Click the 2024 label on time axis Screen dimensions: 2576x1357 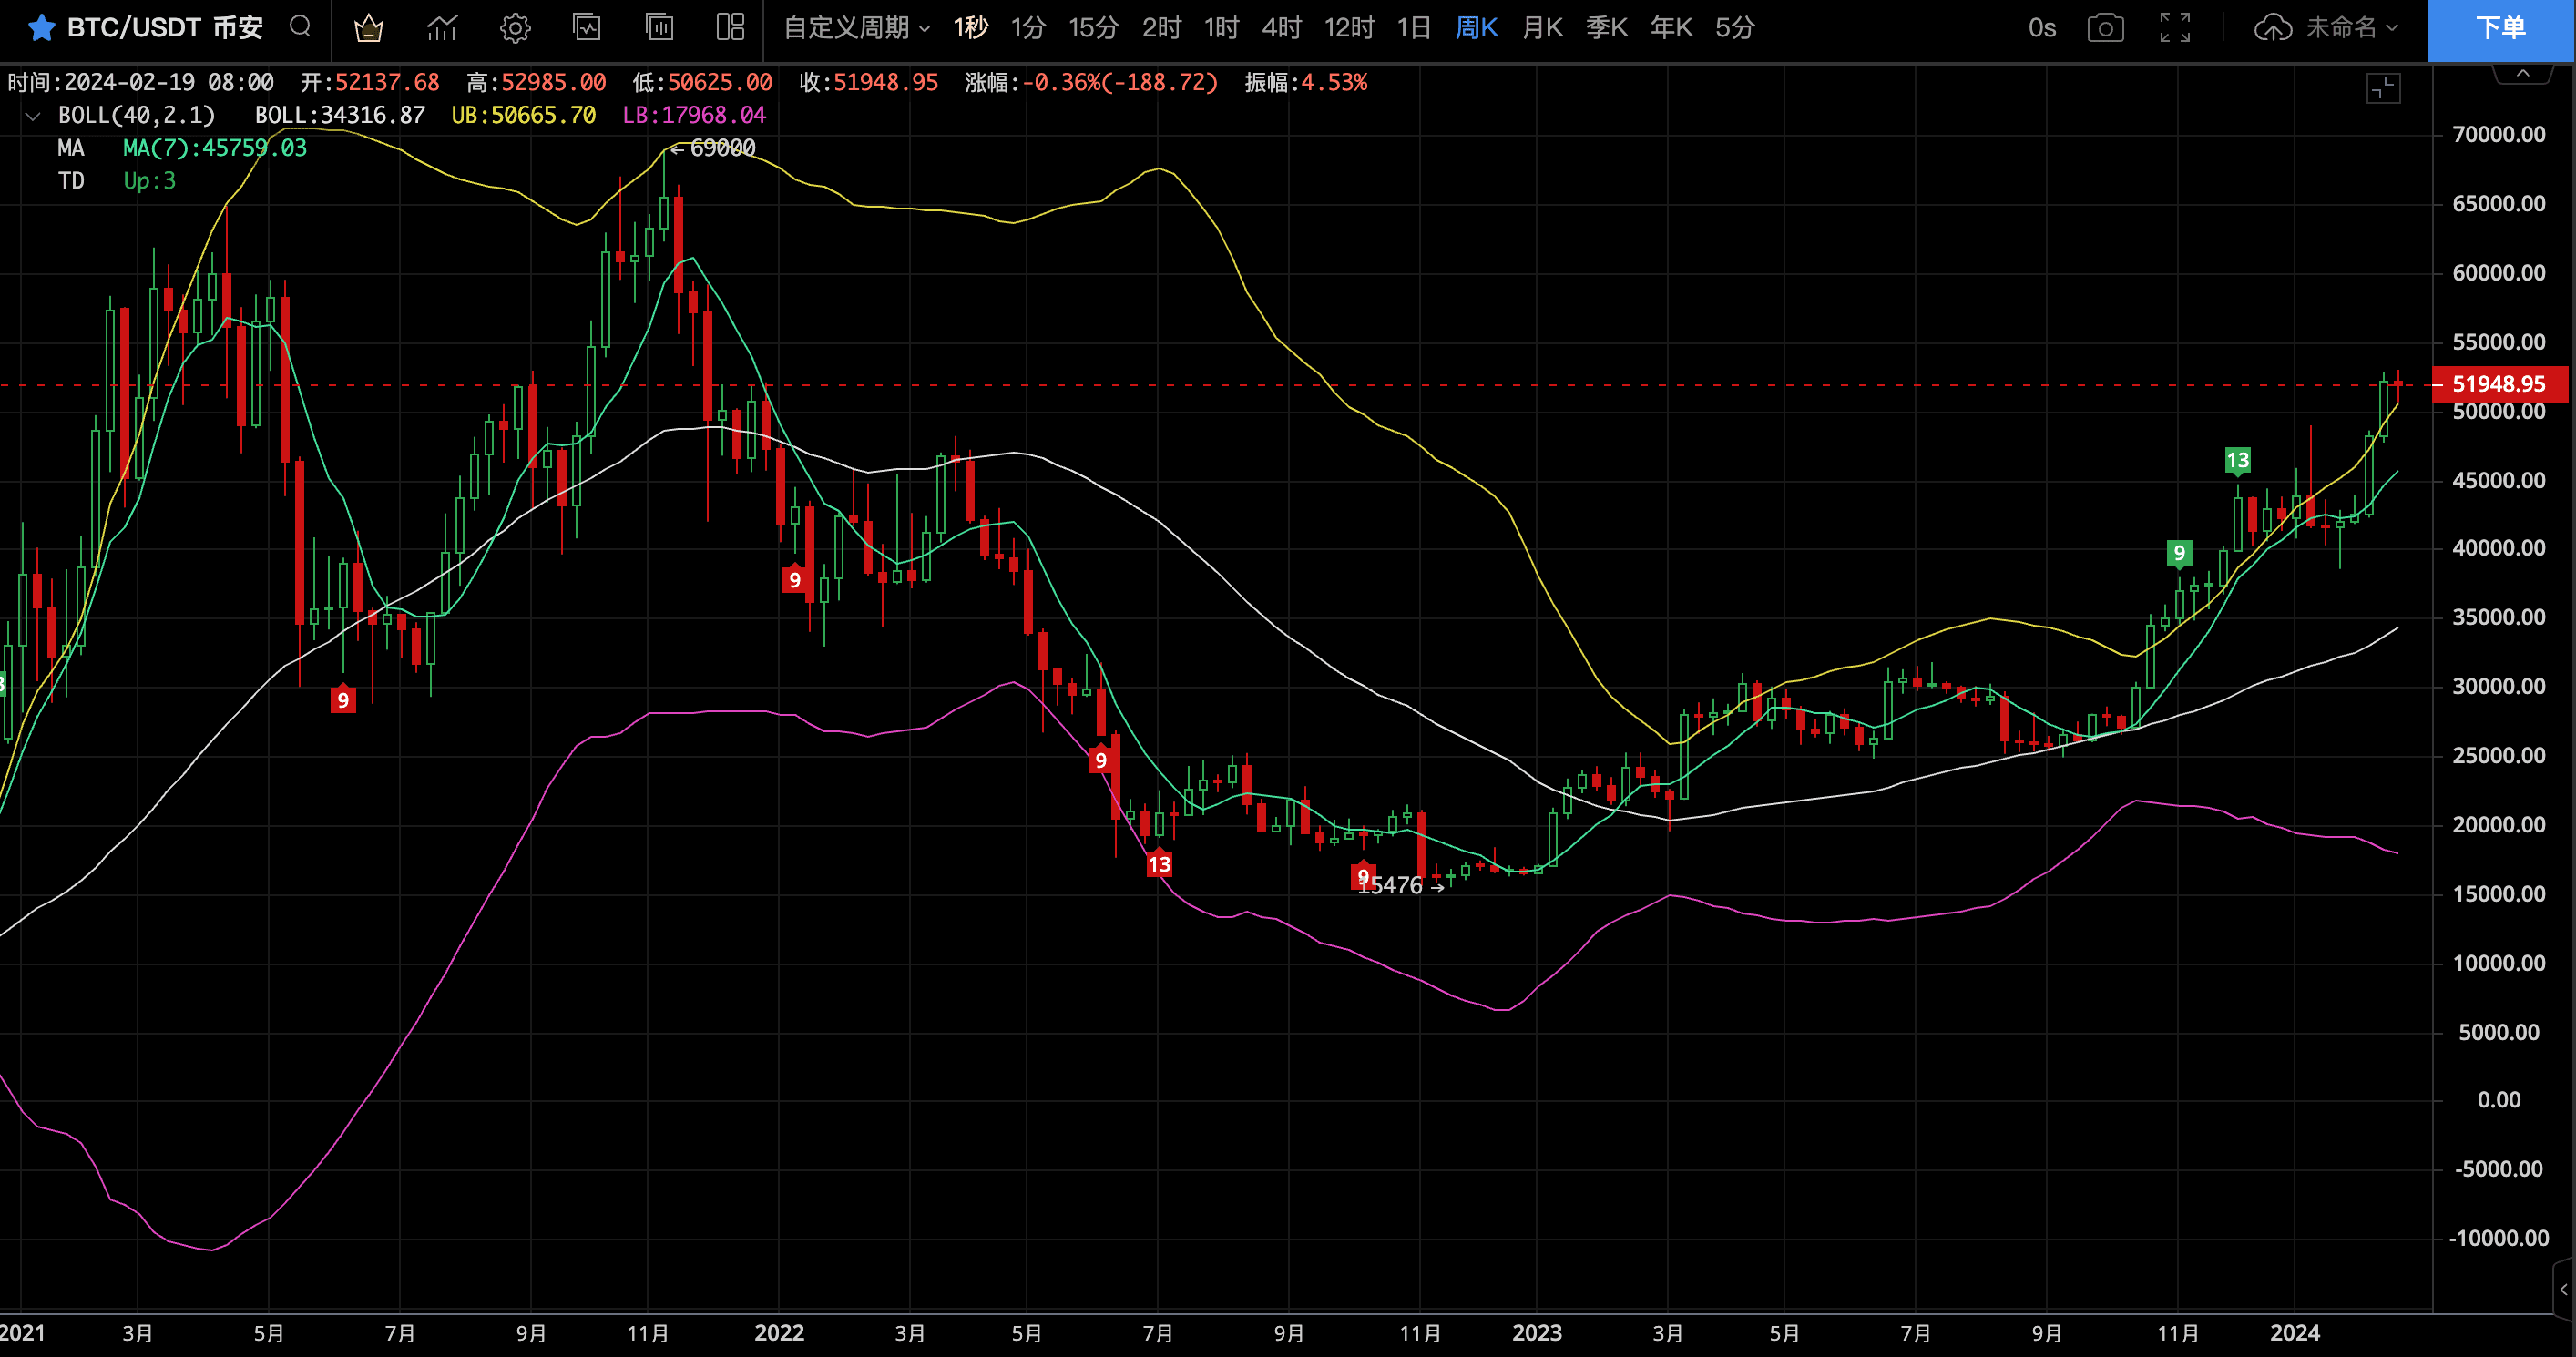[2295, 1333]
